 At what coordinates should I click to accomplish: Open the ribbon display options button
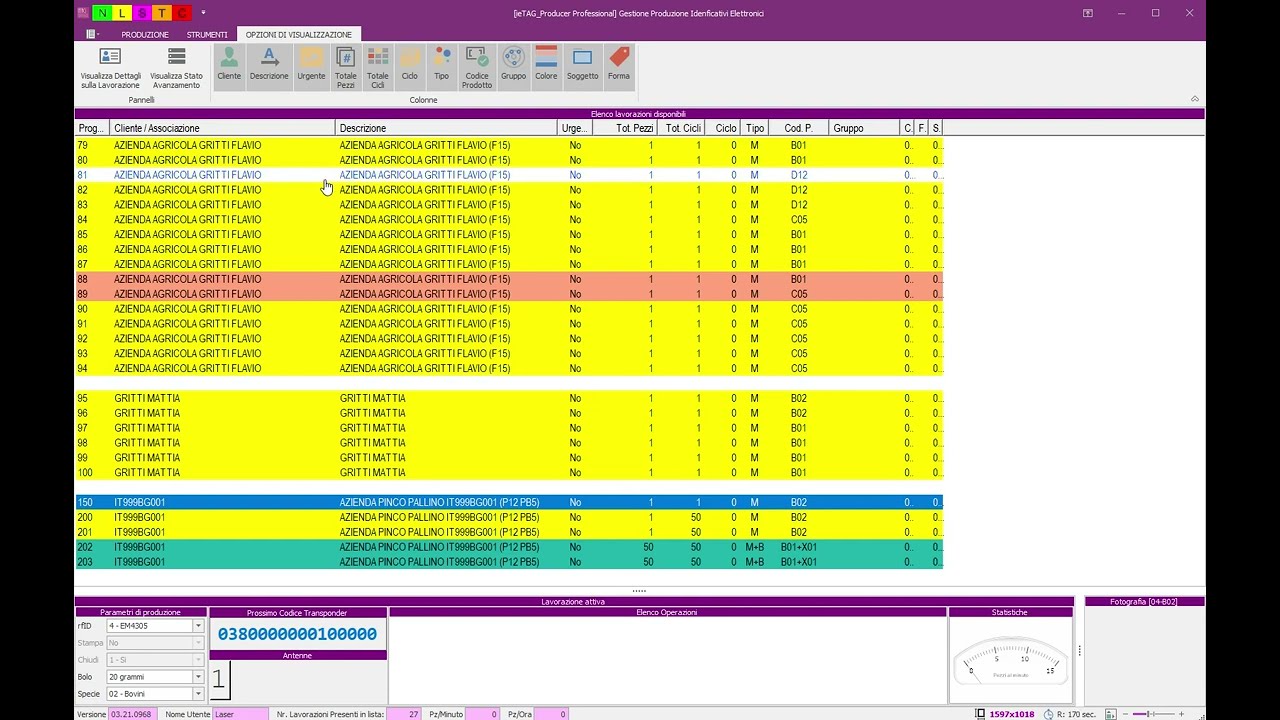pos(1087,13)
